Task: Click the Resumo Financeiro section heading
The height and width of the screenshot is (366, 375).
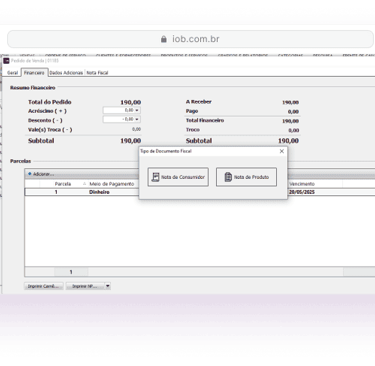Action: point(33,88)
